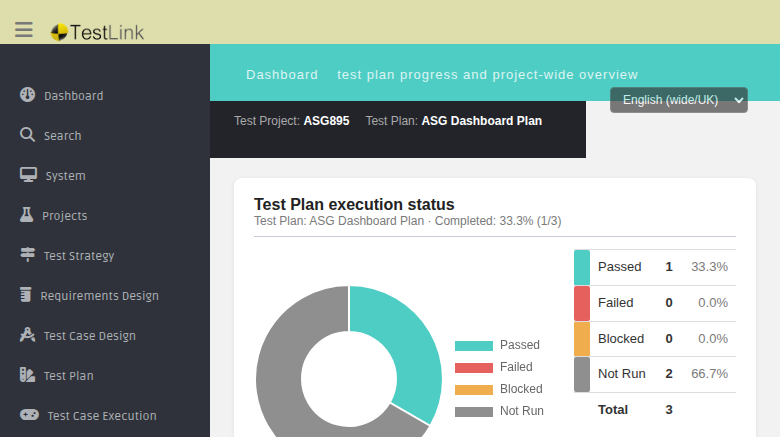This screenshot has height=437, width=780.
Task: Open the English (wide/UK) language dropdown
Action: point(679,100)
